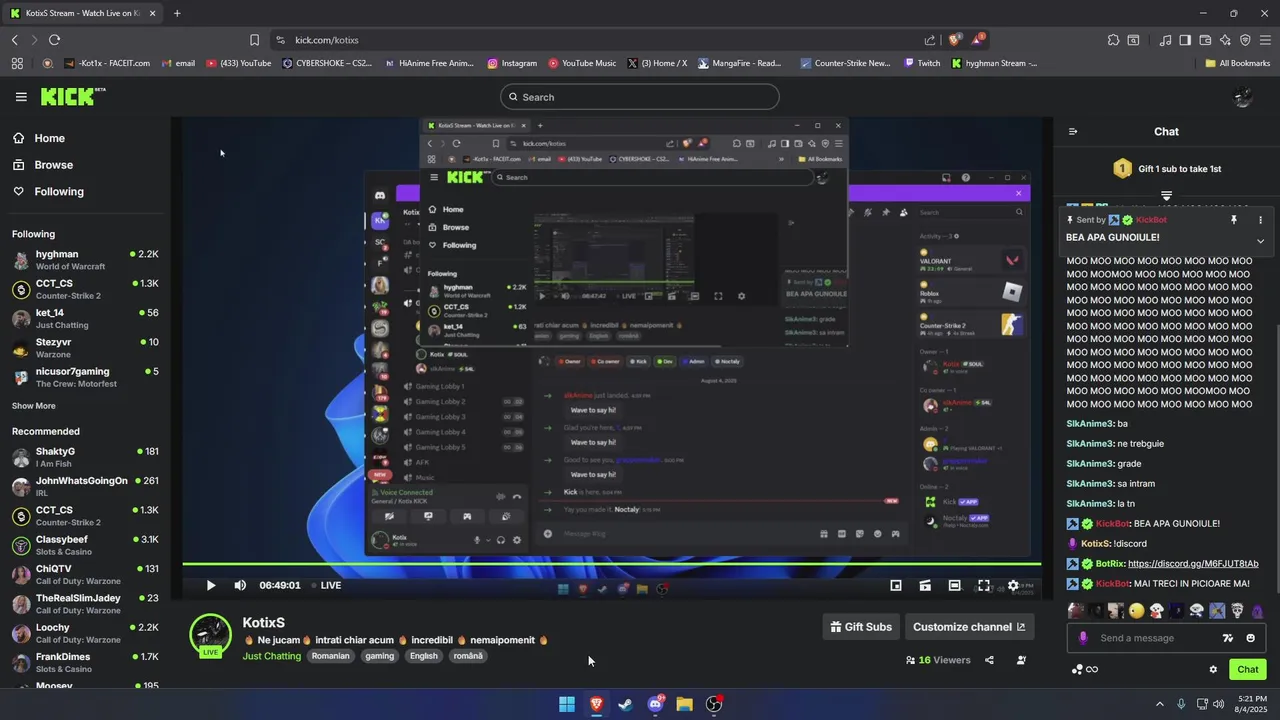The height and width of the screenshot is (720, 1280).
Task: Toggle theater mode in player
Action: point(955,585)
